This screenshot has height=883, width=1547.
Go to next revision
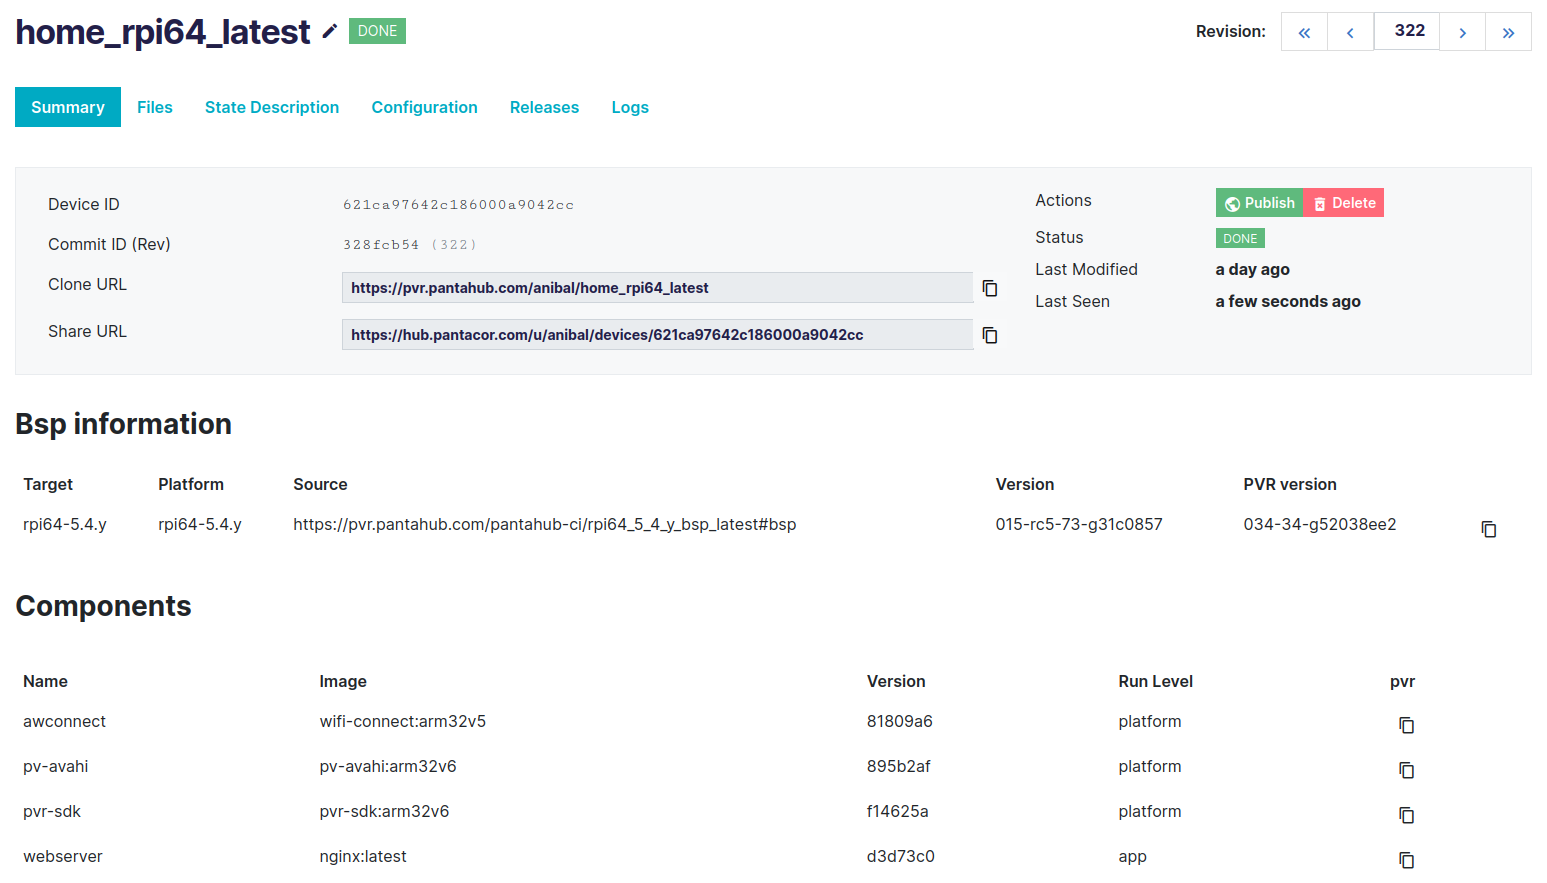click(x=1462, y=32)
